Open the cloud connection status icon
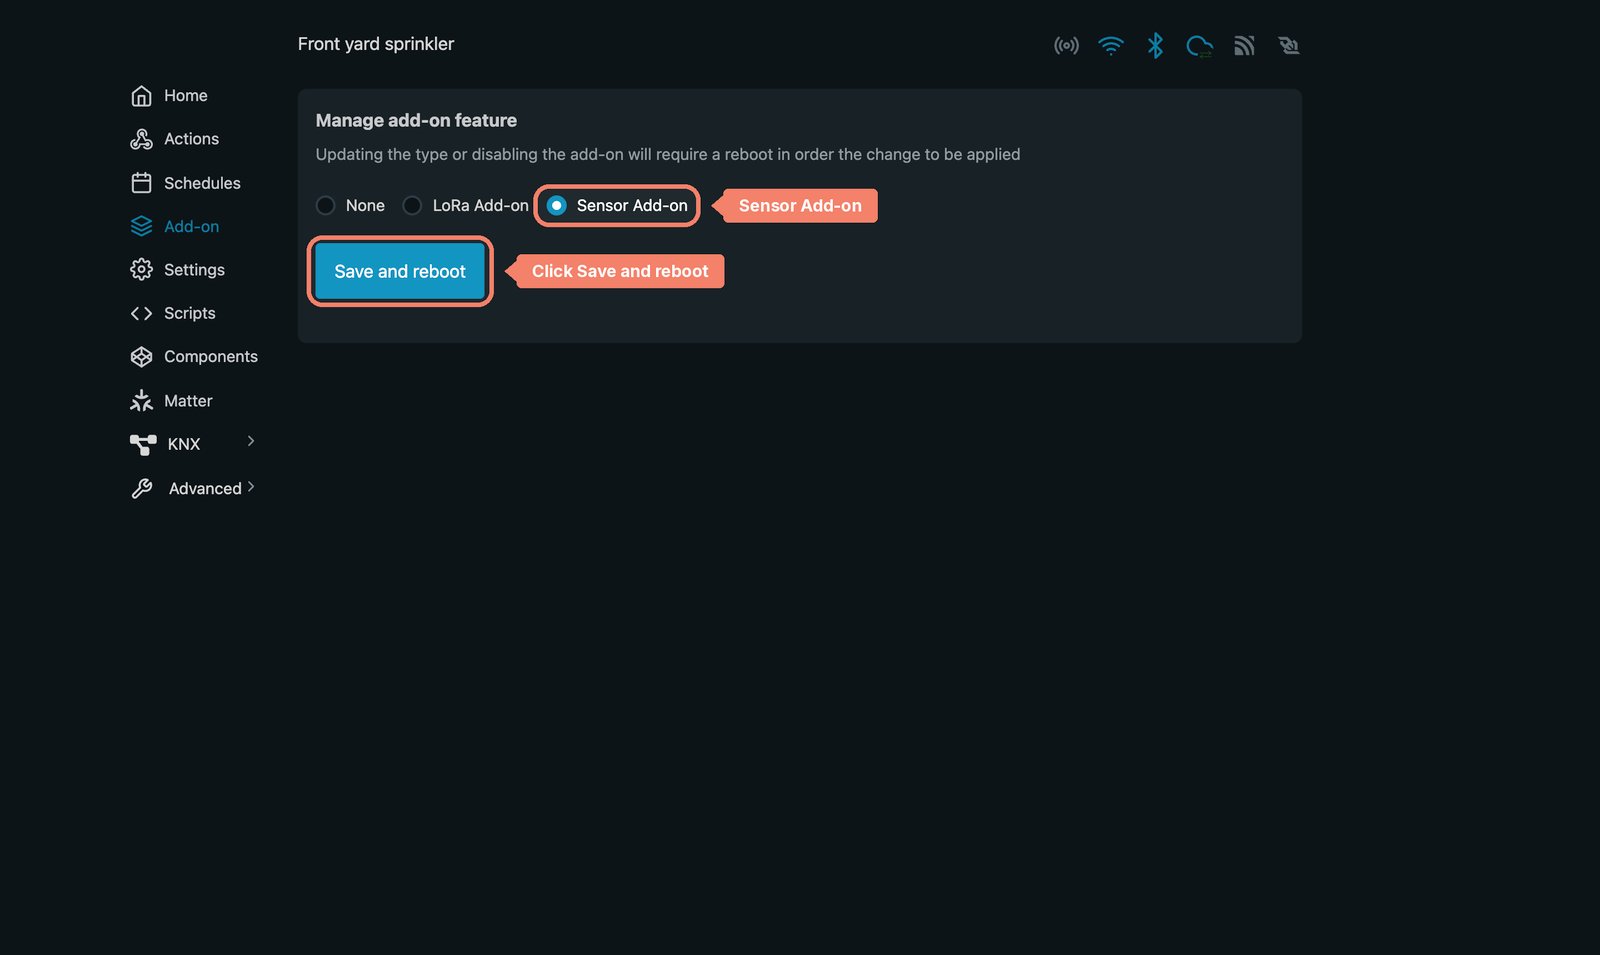The height and width of the screenshot is (955, 1600). tap(1199, 45)
